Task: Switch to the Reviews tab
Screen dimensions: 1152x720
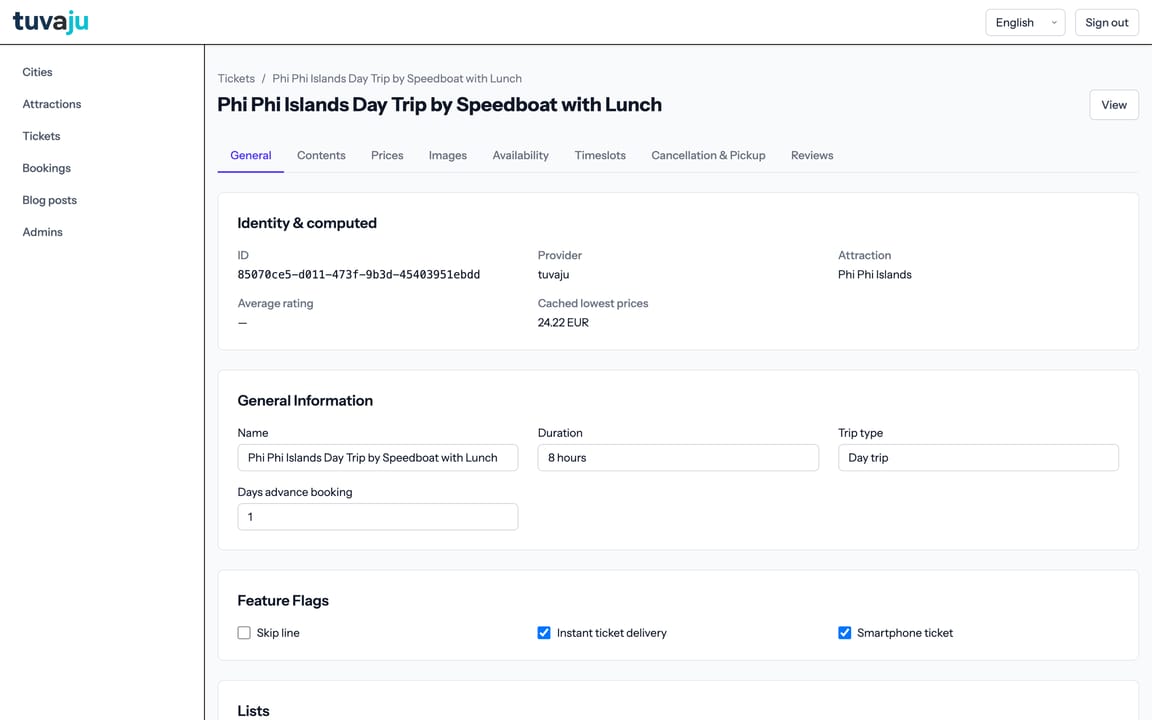Action: (x=812, y=156)
